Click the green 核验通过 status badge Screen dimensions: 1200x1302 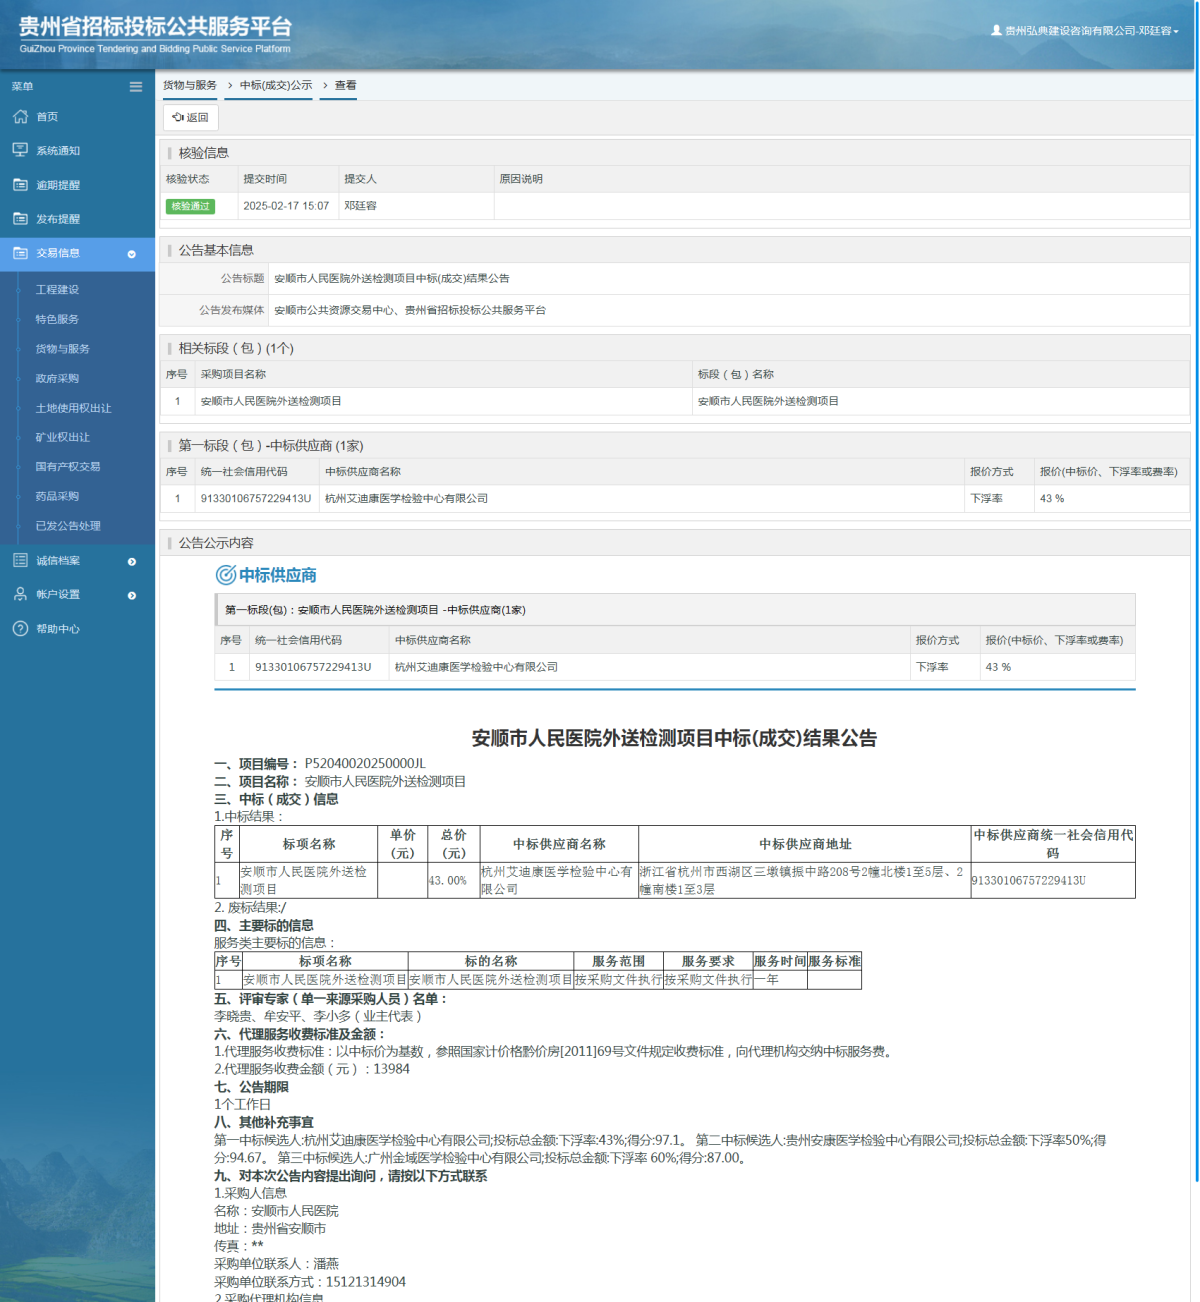tap(191, 206)
